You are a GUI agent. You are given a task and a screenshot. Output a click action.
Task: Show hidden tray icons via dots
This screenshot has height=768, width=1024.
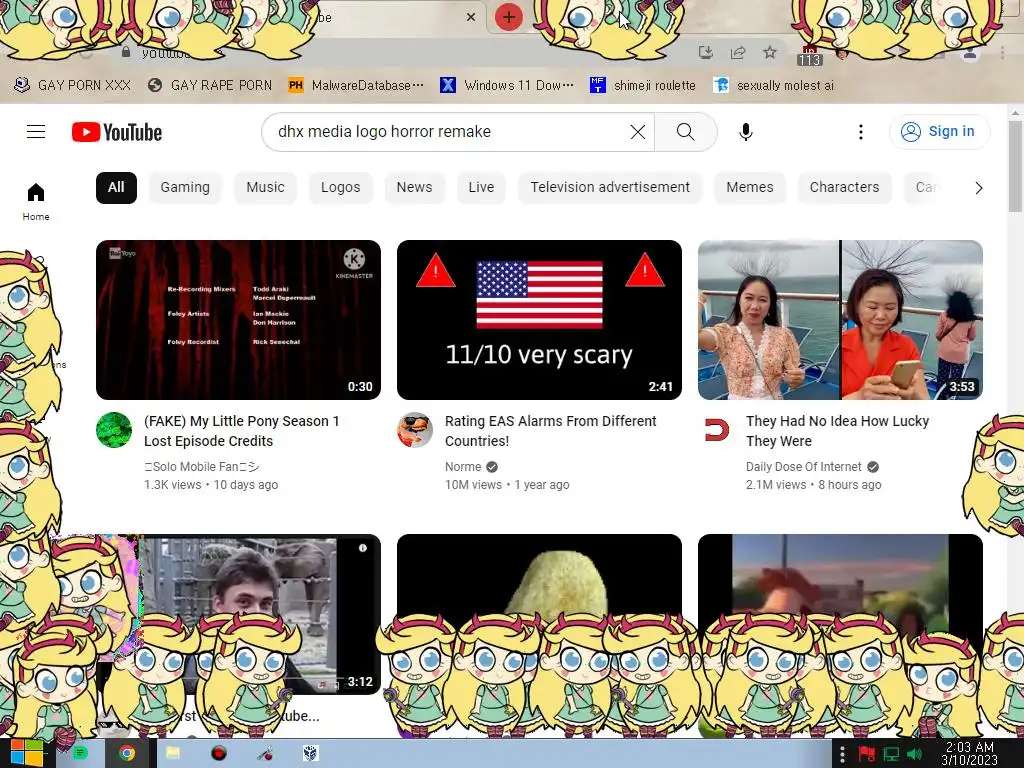(x=842, y=754)
